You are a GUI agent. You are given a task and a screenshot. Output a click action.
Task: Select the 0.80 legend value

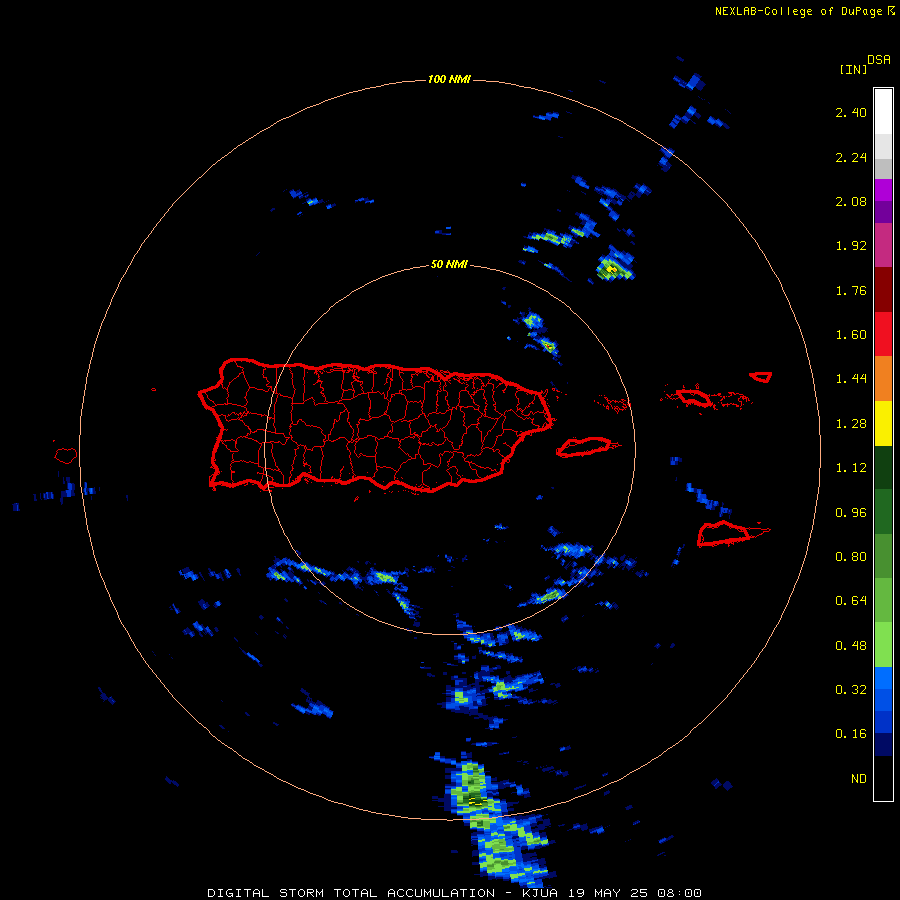tap(851, 557)
